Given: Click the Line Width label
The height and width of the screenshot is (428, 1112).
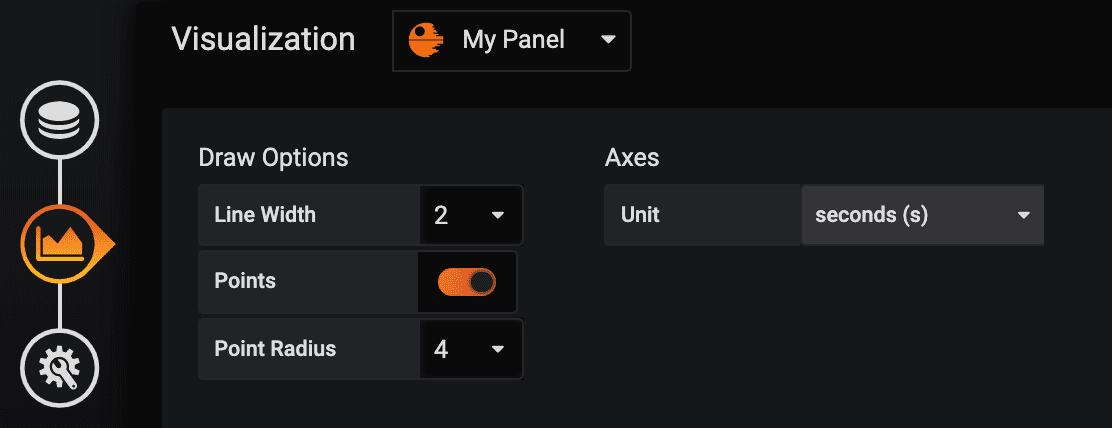Looking at the screenshot, I should coord(265,215).
